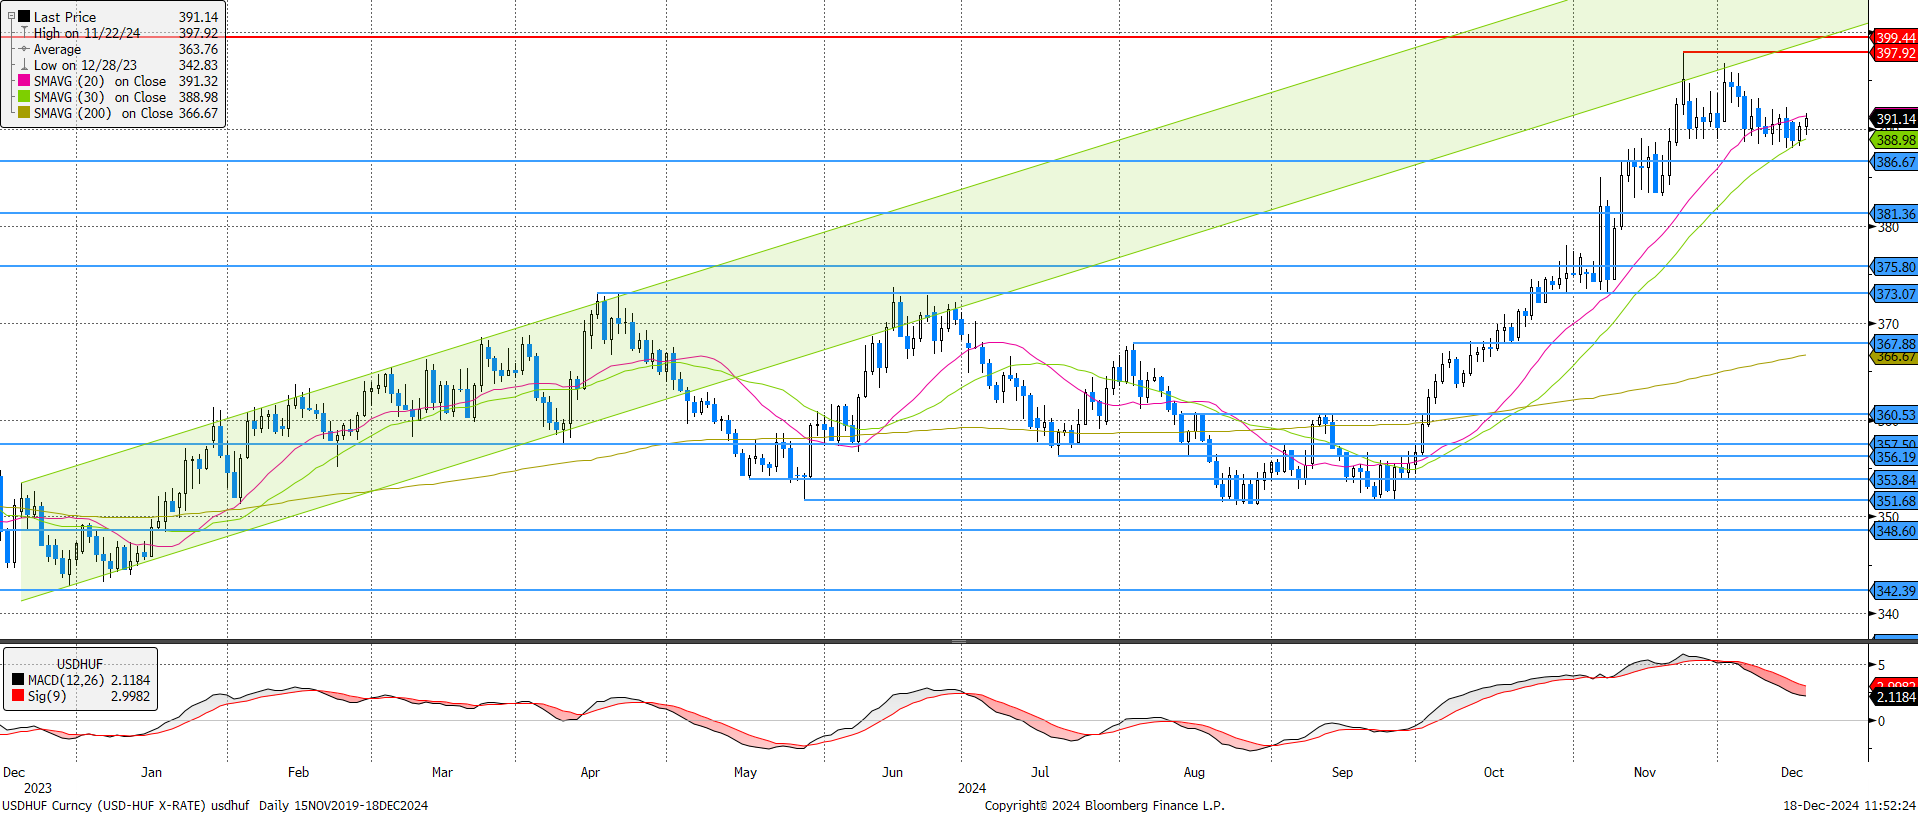The image size is (1918, 814).
Task: Click the 'Mar' month label on time axis
Action: (x=442, y=772)
